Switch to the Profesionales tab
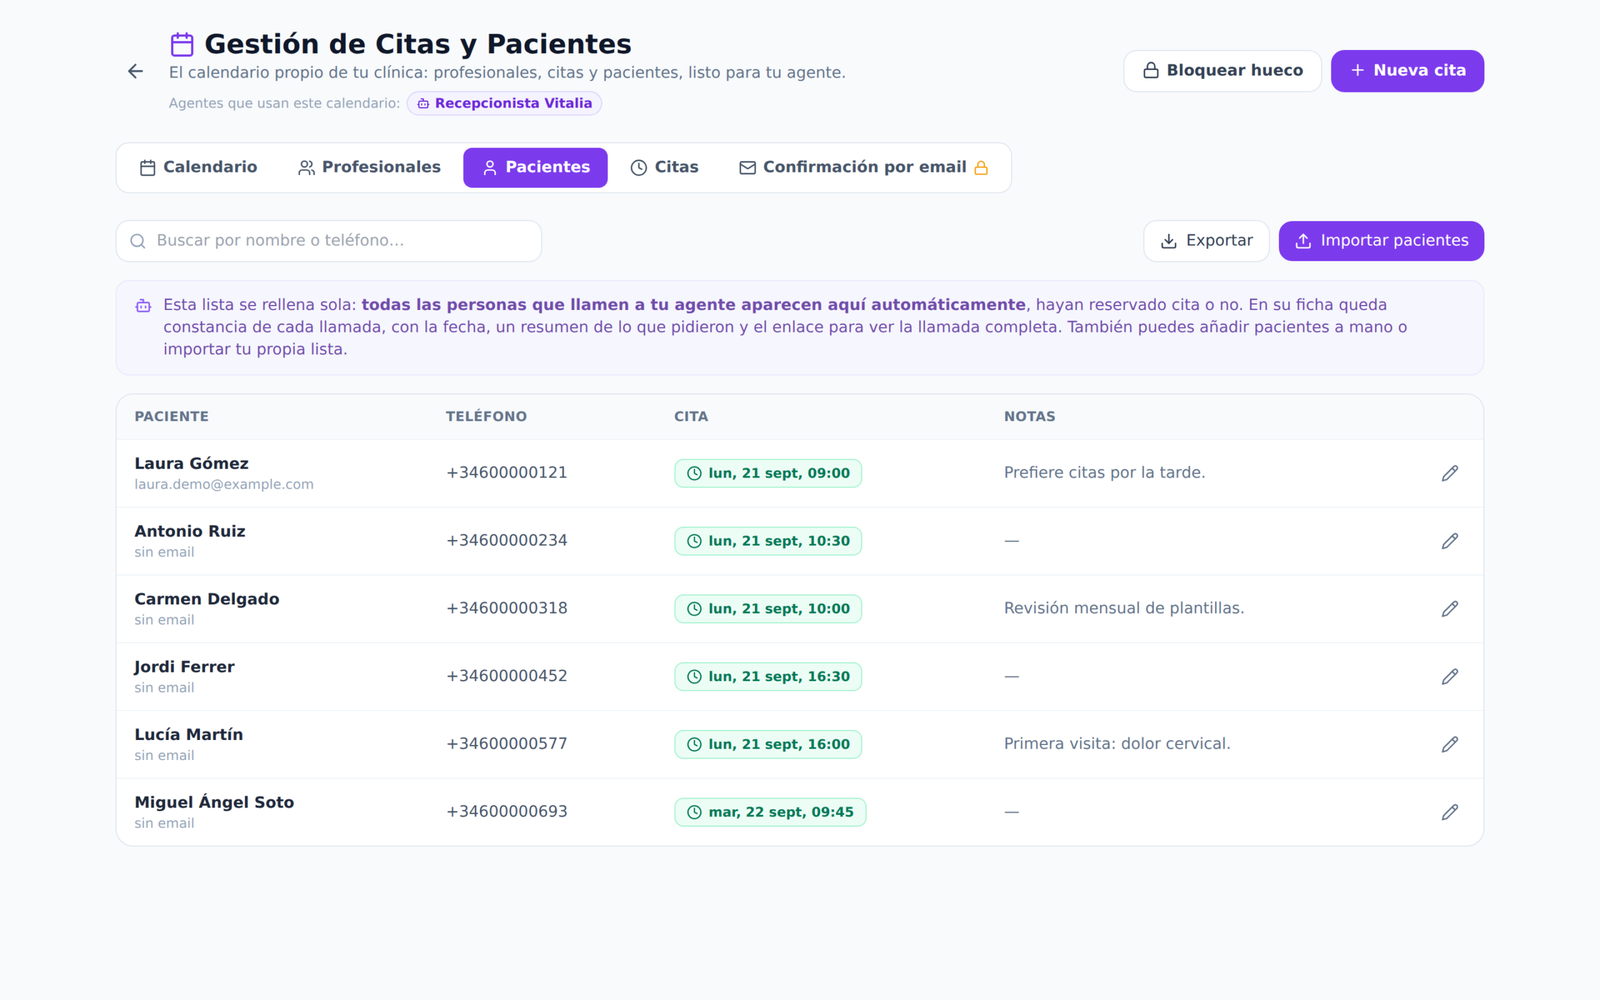The width and height of the screenshot is (1600, 1000). [369, 167]
